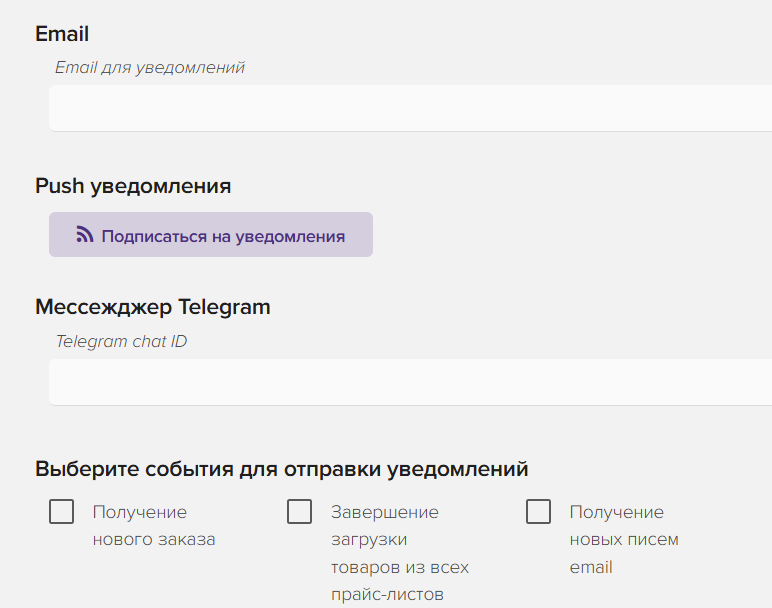The height and width of the screenshot is (608, 772).
Task: Tick Завершение загрузки товаров checkbox
Action: [299, 511]
